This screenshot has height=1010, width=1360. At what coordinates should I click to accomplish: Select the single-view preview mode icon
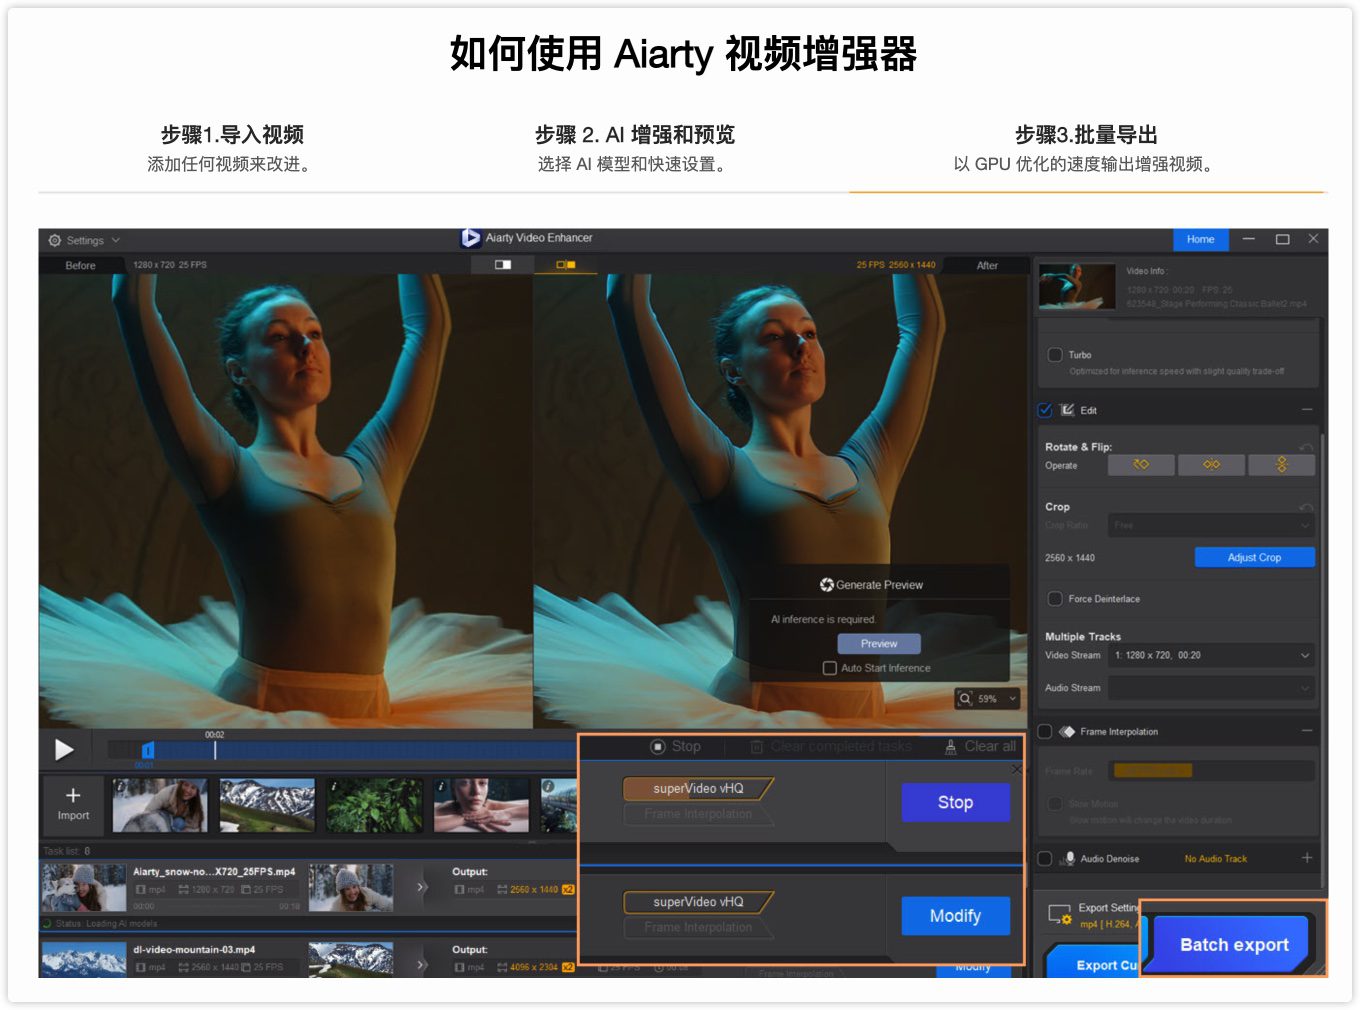tap(503, 265)
